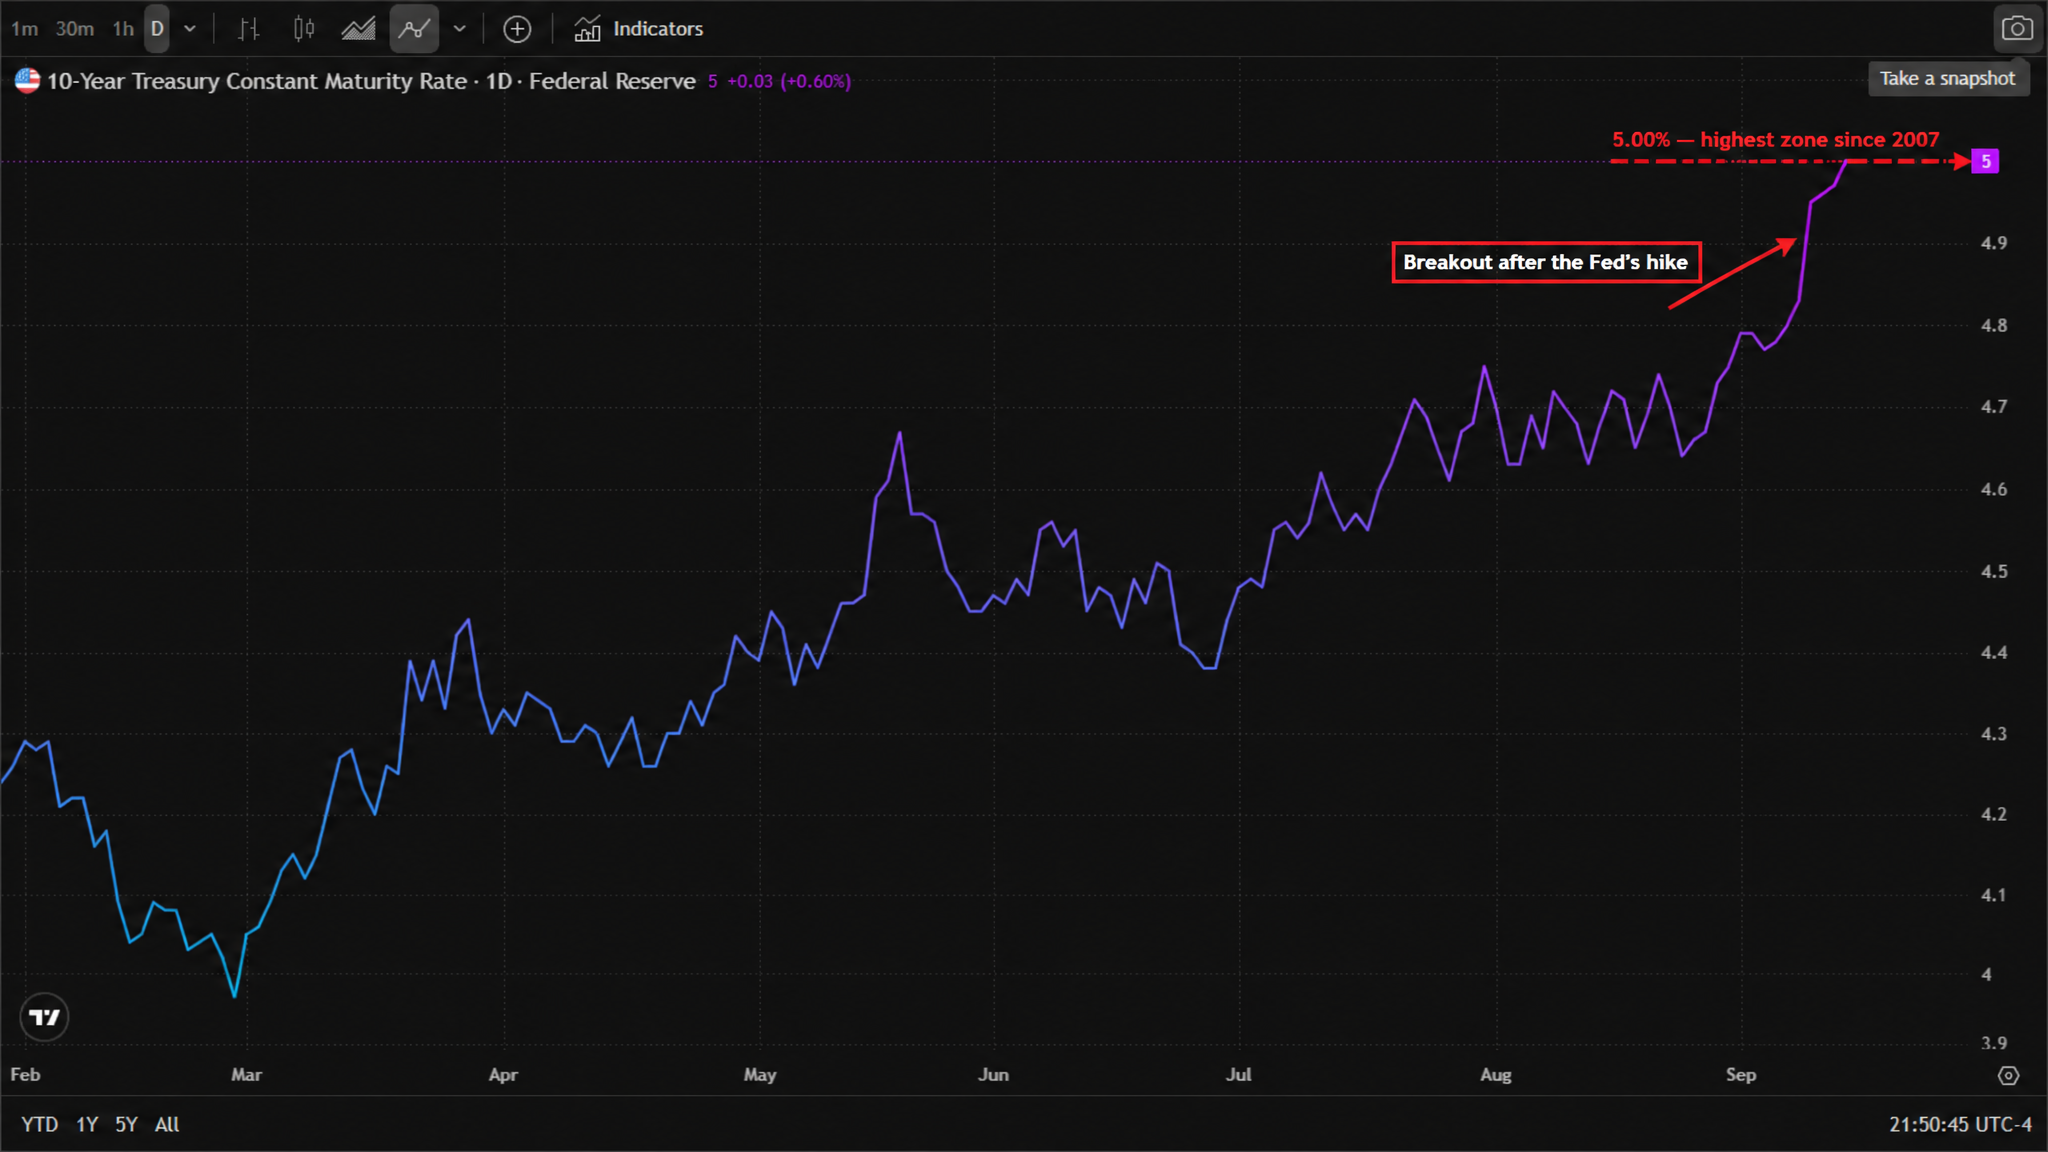This screenshot has height=1152, width=2048.
Task: Open chart settings gear at axis corner
Action: [x=2008, y=1076]
